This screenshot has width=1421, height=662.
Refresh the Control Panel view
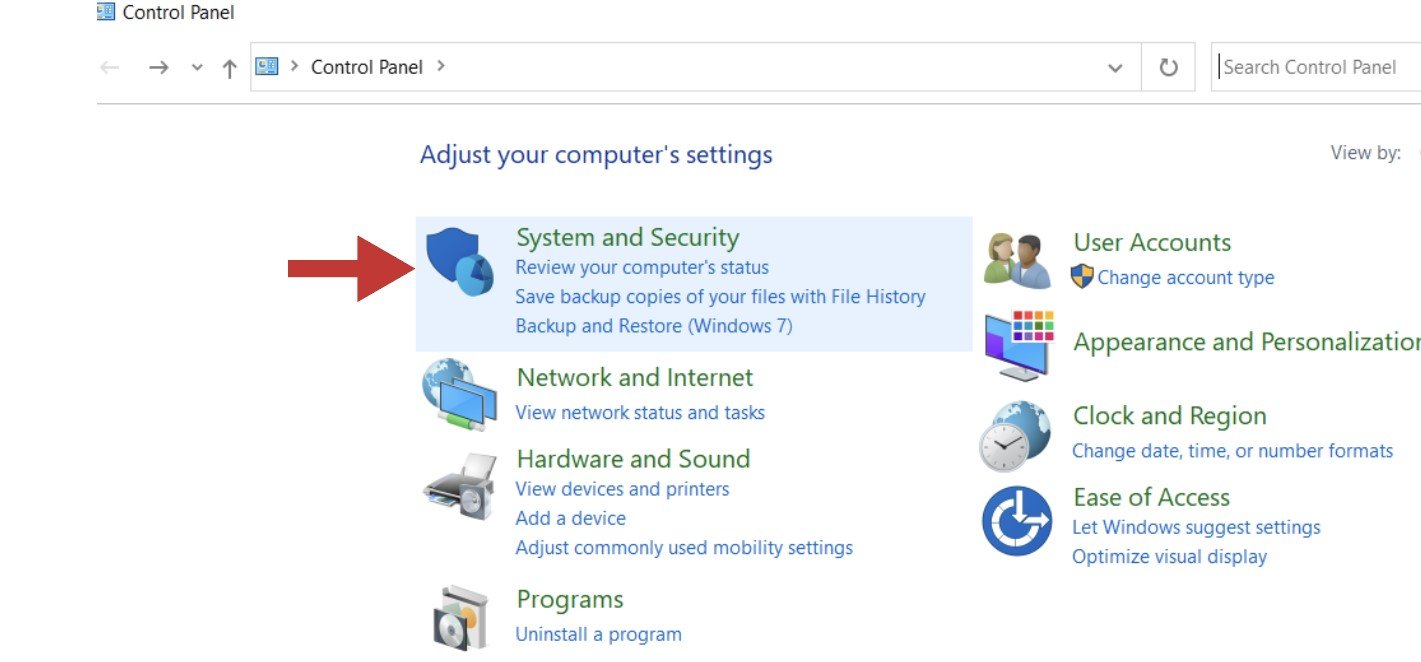coord(1168,67)
